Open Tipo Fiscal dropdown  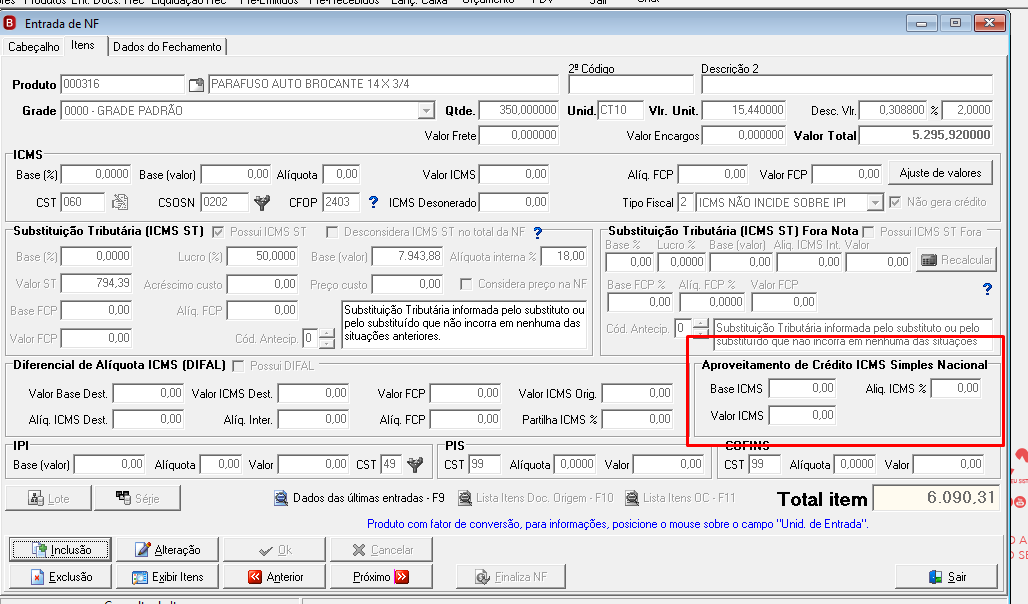(875, 203)
